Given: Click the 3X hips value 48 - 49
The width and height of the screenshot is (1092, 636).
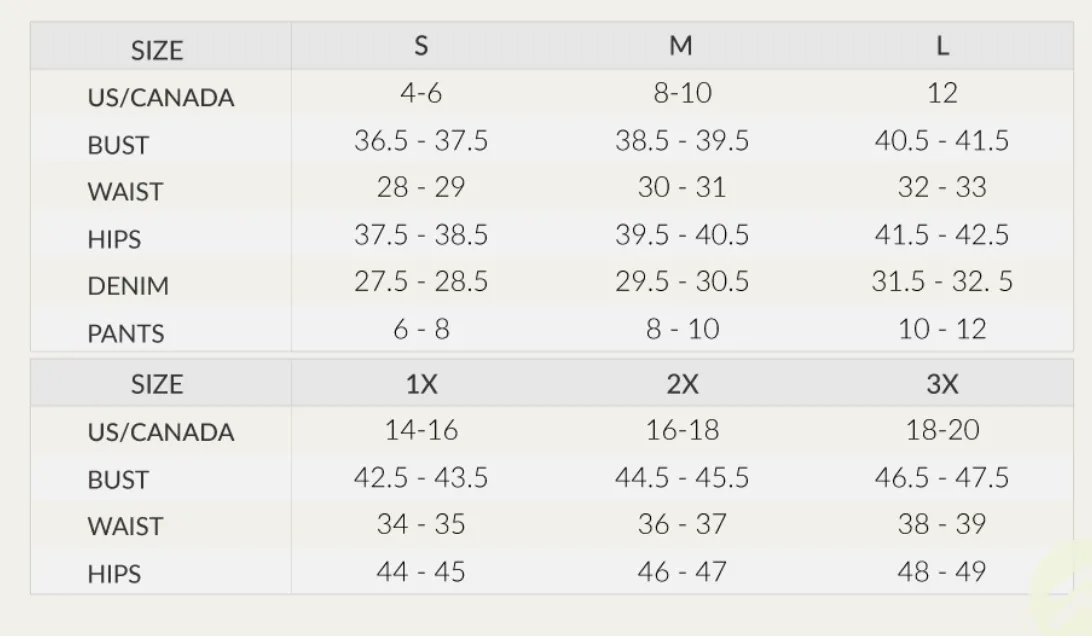Looking at the screenshot, I should pyautogui.click(x=942, y=572).
